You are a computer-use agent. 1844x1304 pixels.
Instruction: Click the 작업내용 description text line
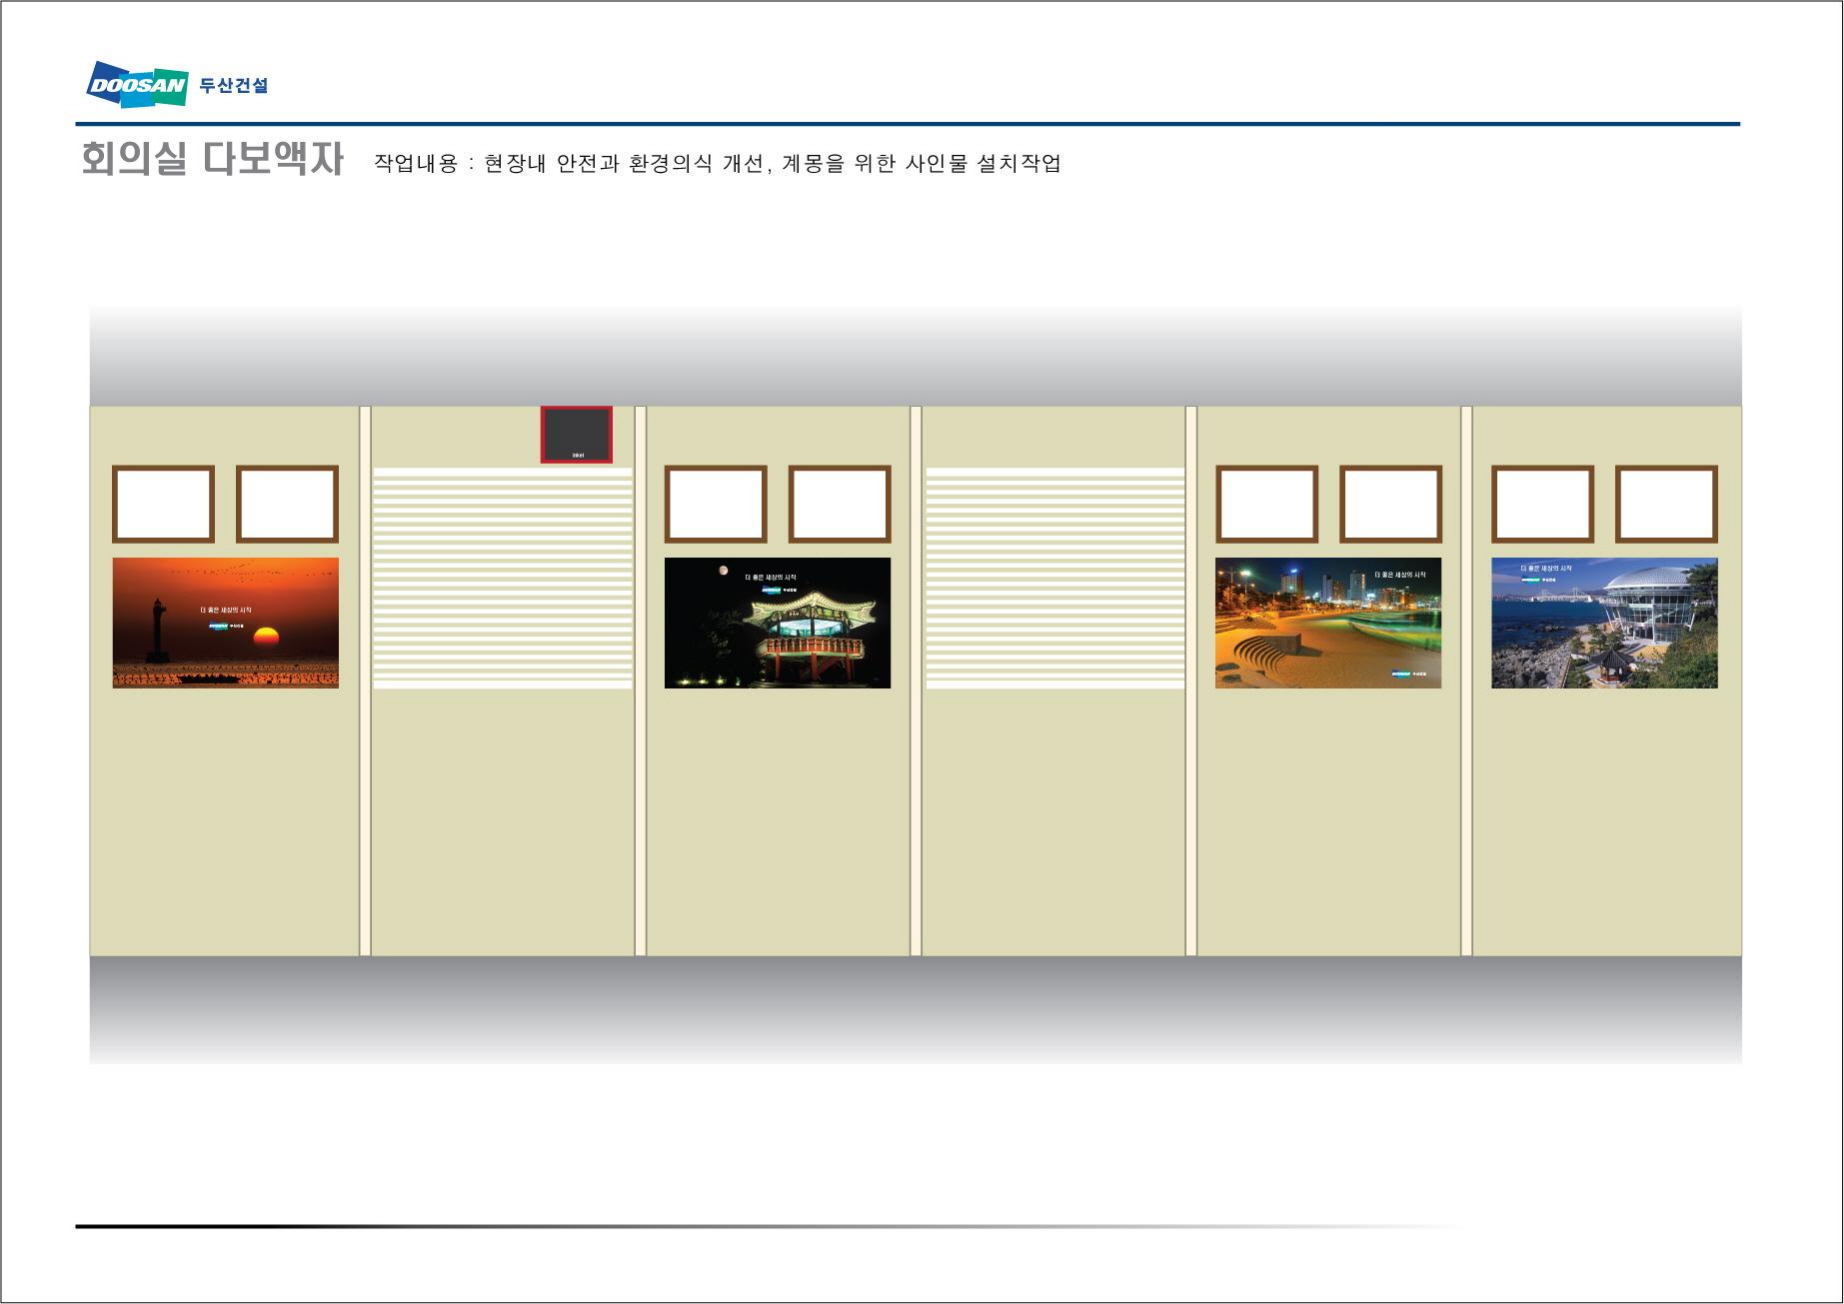pyautogui.click(x=717, y=163)
